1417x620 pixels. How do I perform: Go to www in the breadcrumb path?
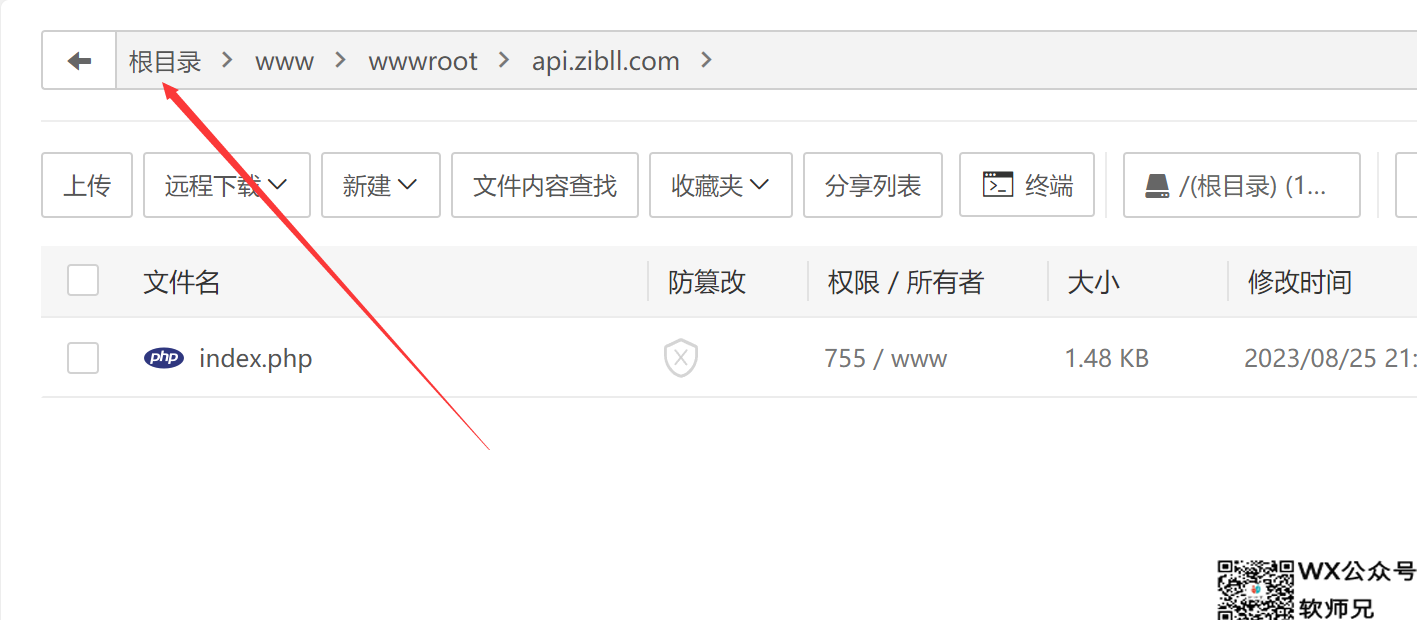(x=285, y=61)
